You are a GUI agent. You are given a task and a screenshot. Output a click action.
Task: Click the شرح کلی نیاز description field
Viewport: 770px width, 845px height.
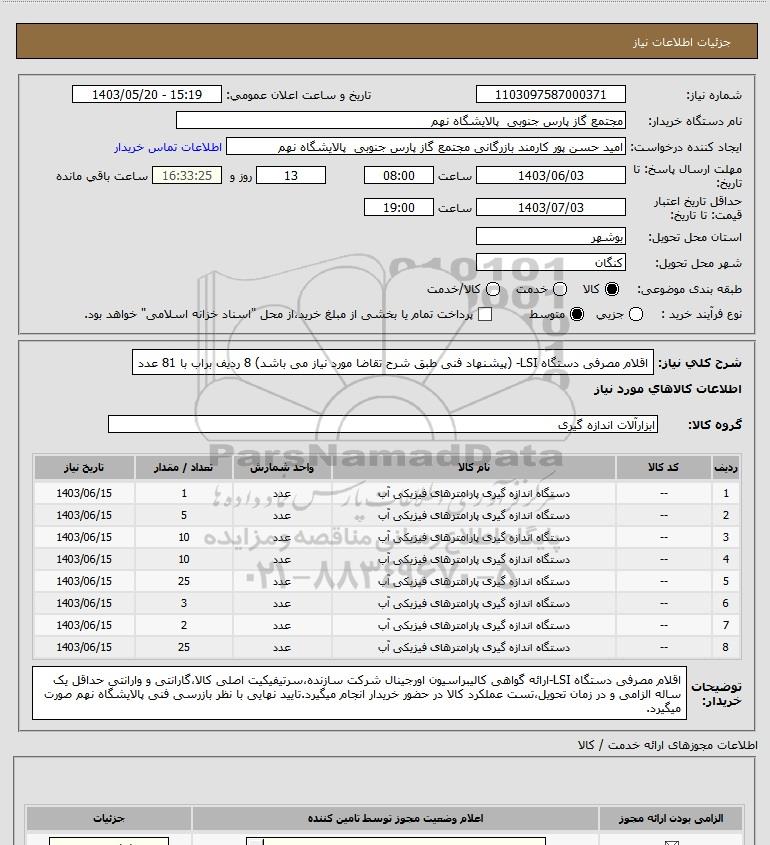pos(393,363)
